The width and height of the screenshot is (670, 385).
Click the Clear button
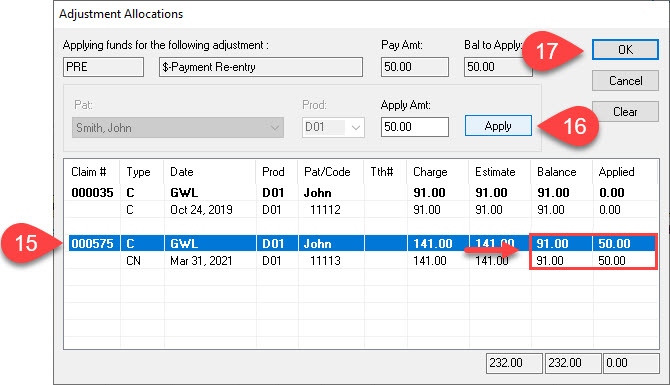pyautogui.click(x=625, y=112)
